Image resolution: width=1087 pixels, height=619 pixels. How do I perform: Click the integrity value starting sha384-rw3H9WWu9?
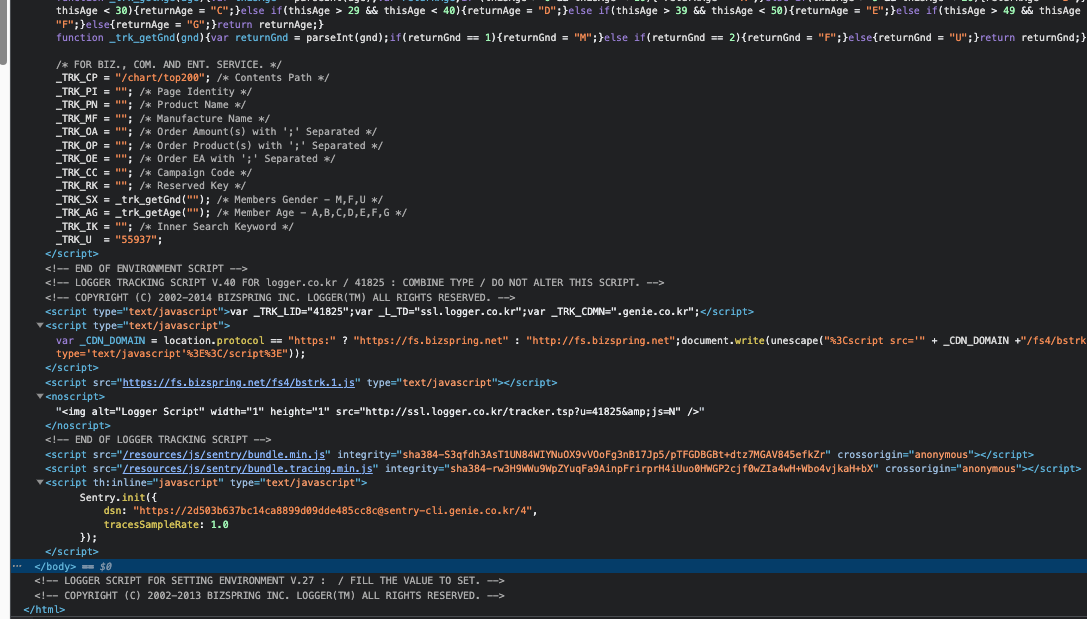pyautogui.click(x=661, y=469)
